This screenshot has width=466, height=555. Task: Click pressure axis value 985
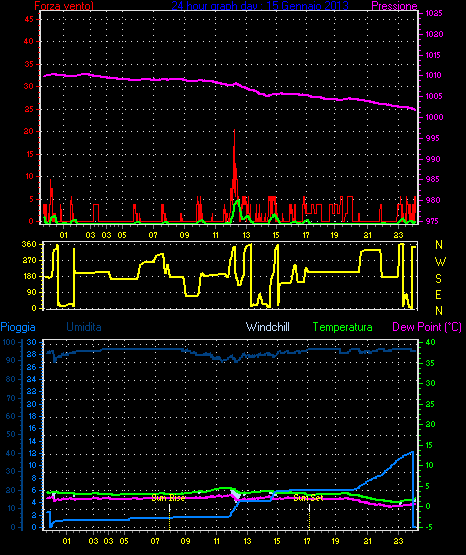pos(432,179)
